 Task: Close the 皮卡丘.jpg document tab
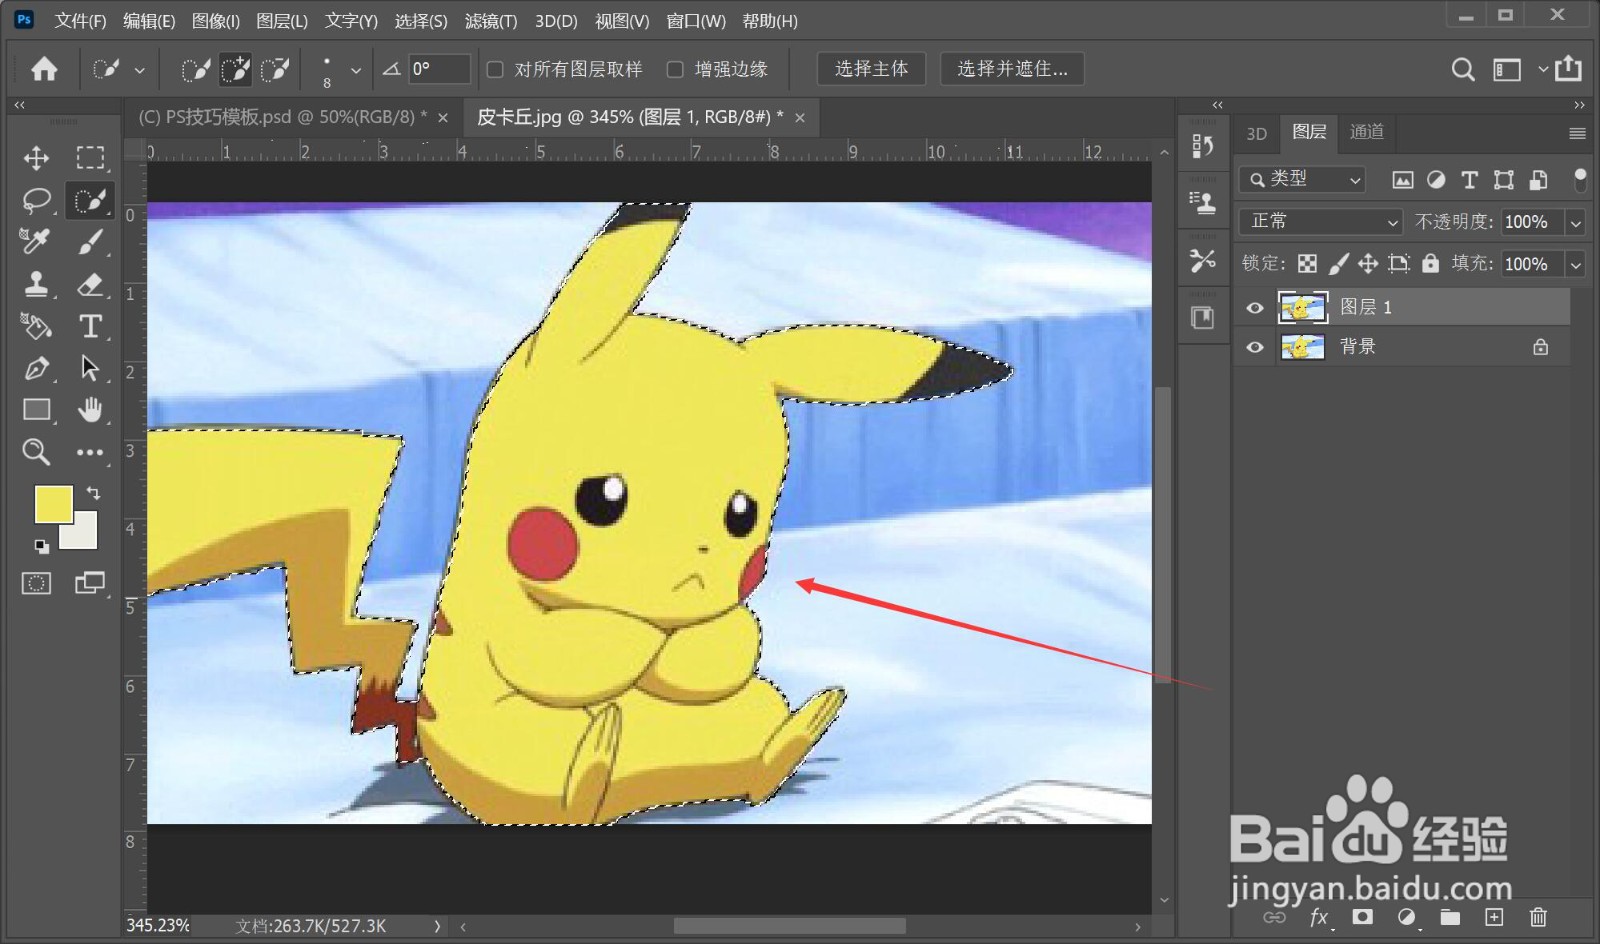[x=800, y=118]
